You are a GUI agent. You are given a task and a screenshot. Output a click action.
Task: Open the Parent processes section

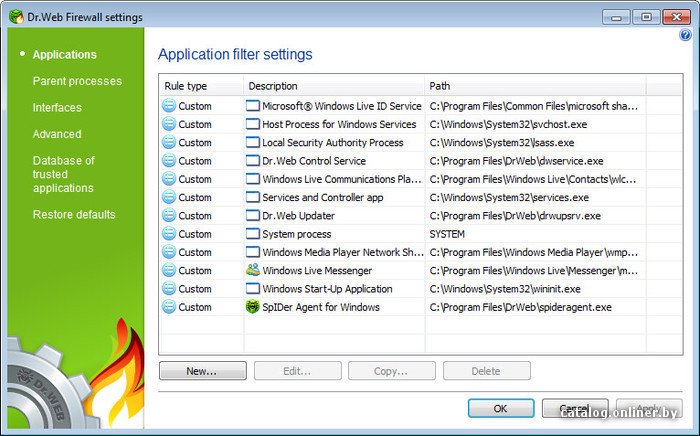tap(77, 81)
